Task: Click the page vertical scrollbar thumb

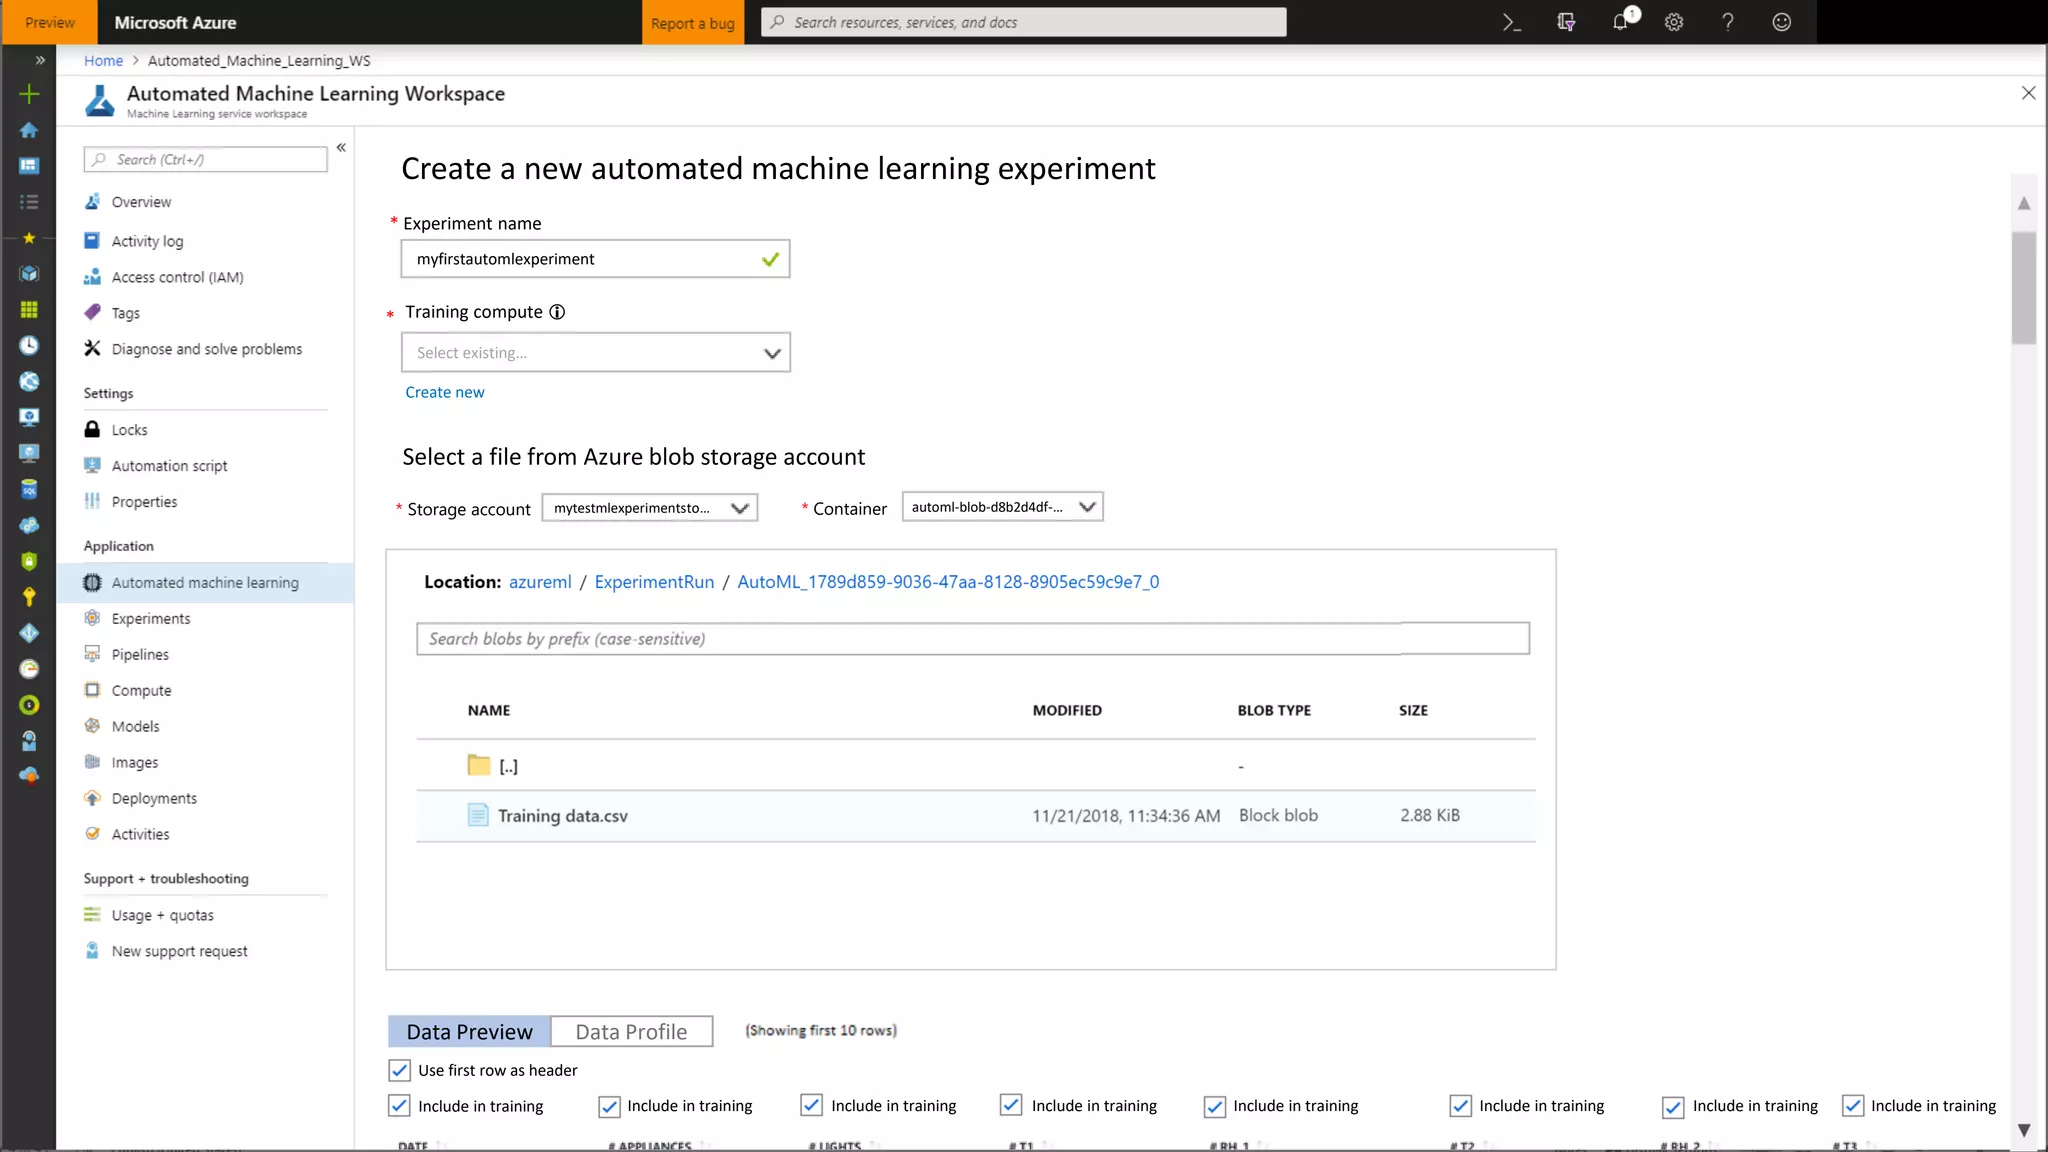Action: pyautogui.click(x=2024, y=288)
